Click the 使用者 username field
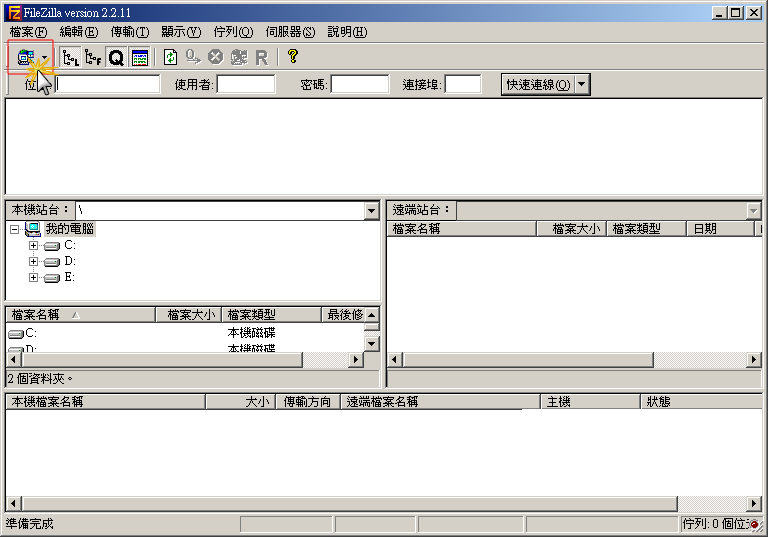768x537 pixels. (246, 84)
